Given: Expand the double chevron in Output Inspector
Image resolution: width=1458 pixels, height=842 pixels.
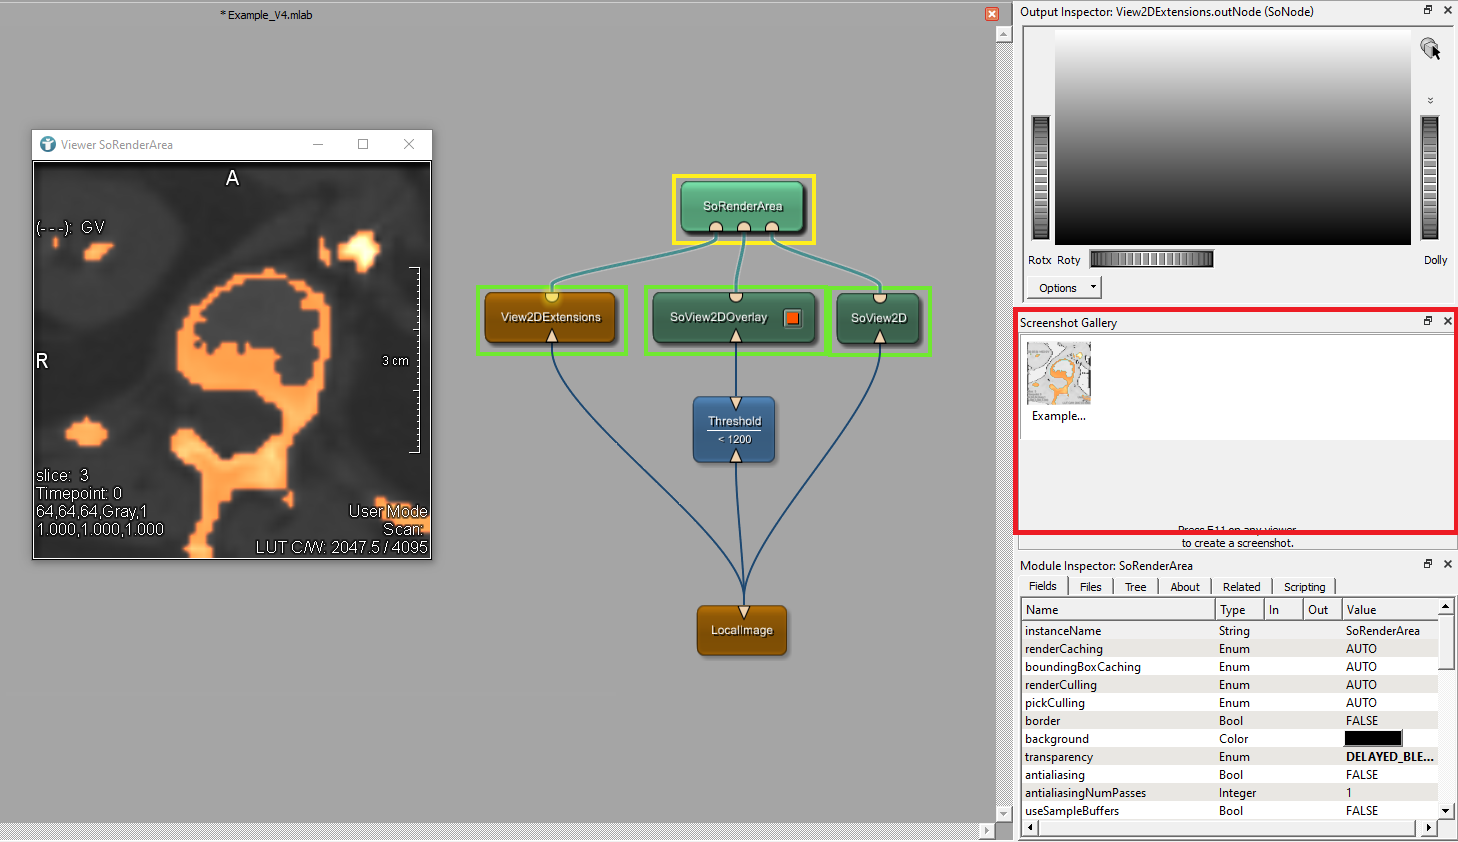Looking at the screenshot, I should [x=1430, y=100].
